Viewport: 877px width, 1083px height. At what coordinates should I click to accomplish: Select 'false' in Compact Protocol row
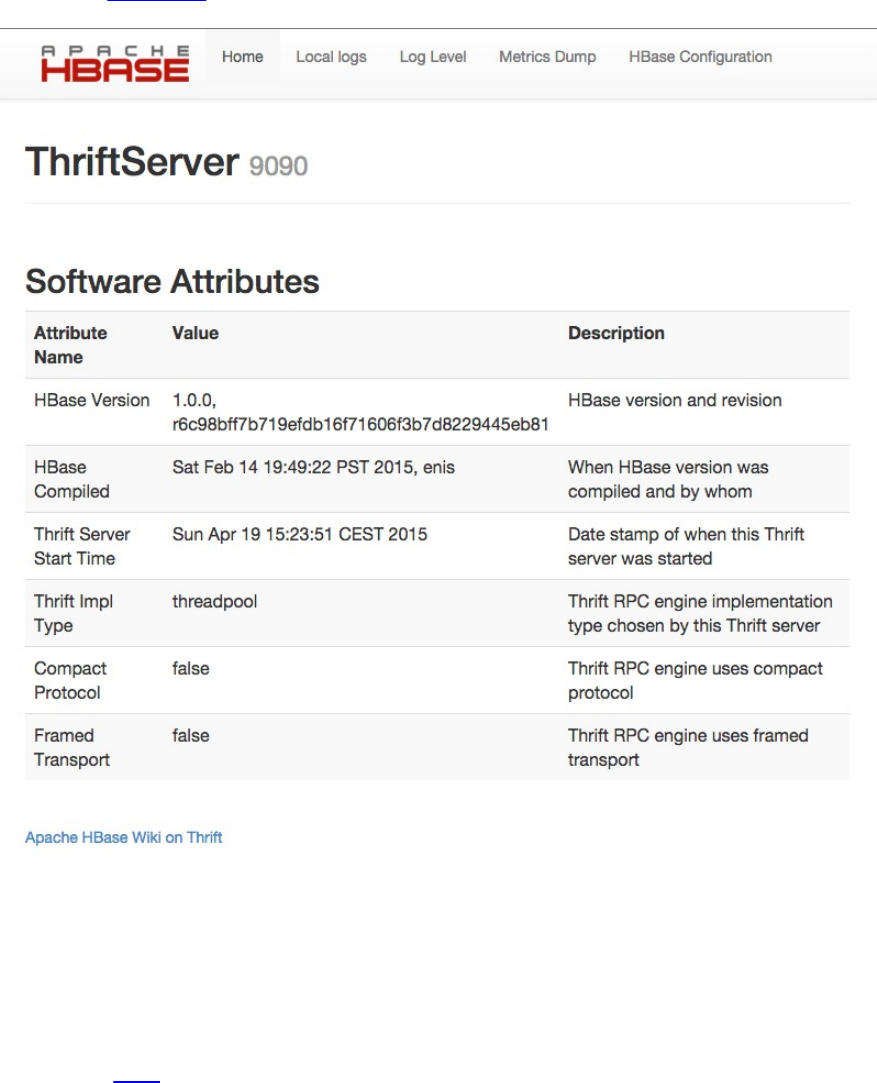[x=191, y=668]
